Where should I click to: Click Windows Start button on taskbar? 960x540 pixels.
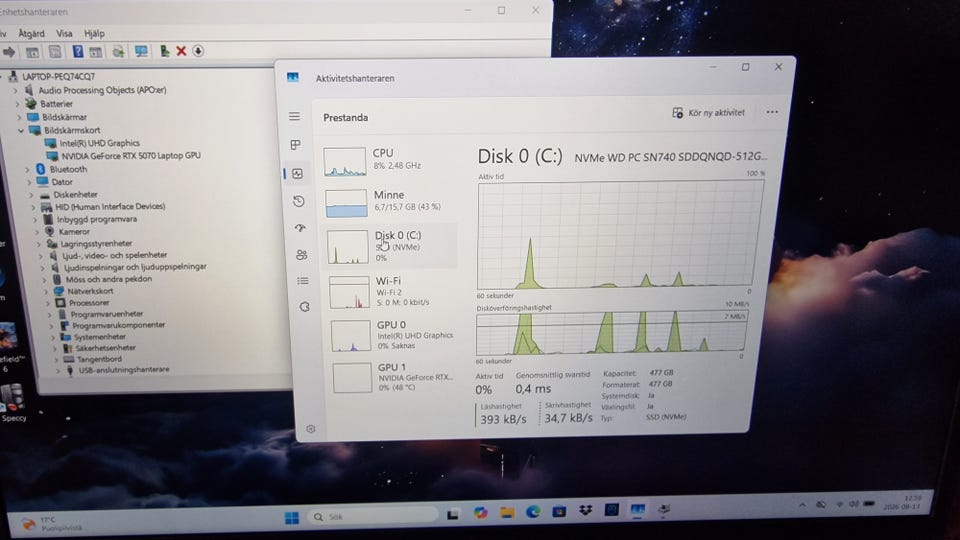pyautogui.click(x=292, y=518)
